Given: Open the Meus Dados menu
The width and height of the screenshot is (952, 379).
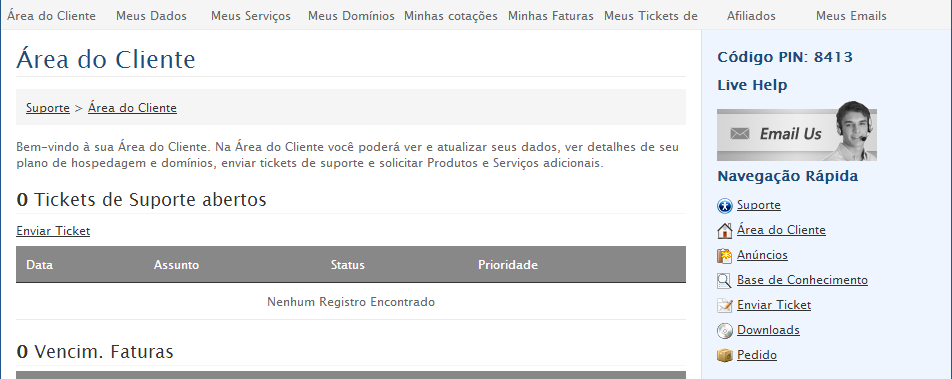Looking at the screenshot, I should [151, 16].
